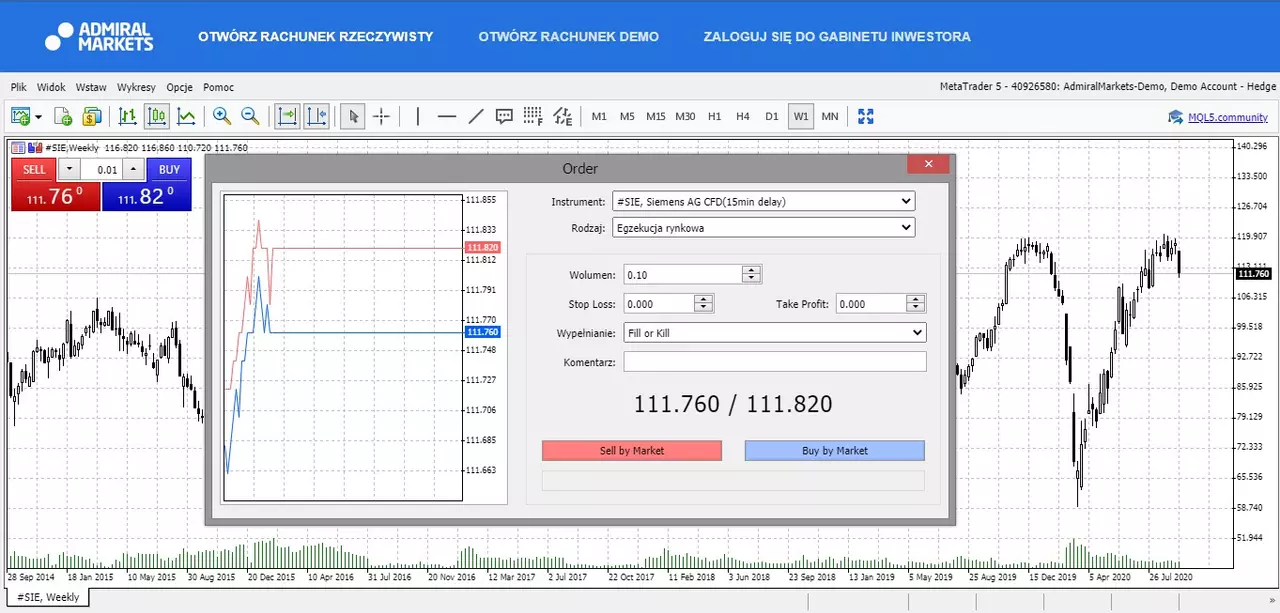Select the W1 weekly timeframe
Viewport: 1280px width, 613px height.
coord(801,116)
